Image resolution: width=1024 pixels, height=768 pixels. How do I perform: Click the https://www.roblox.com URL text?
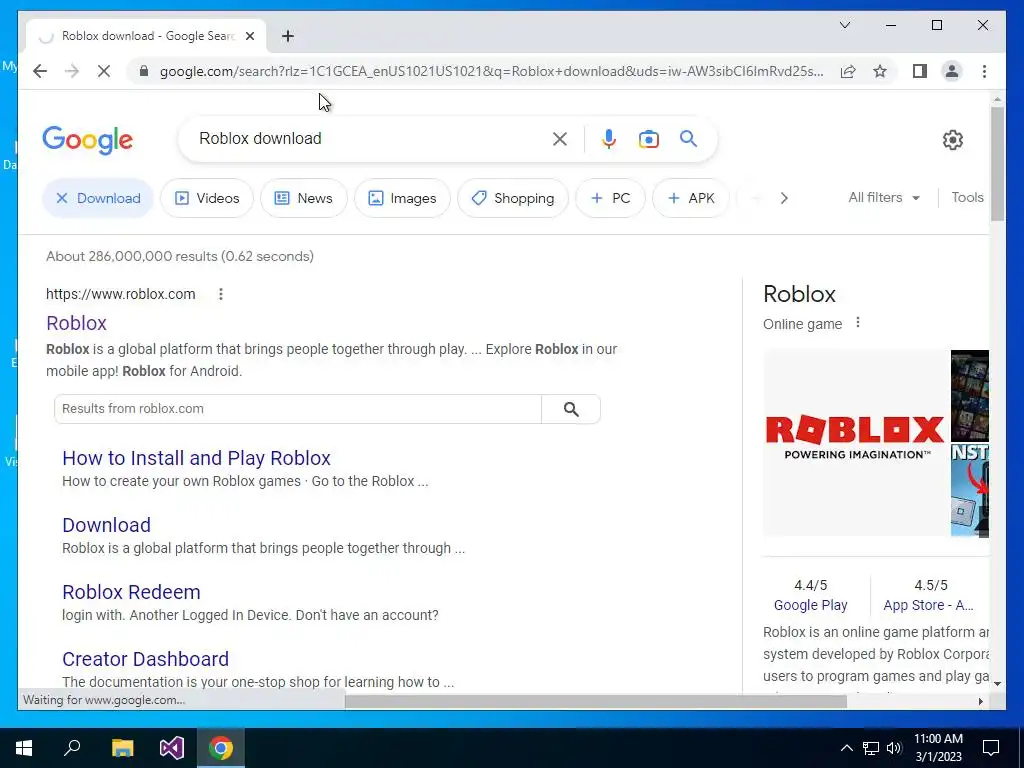(121, 294)
